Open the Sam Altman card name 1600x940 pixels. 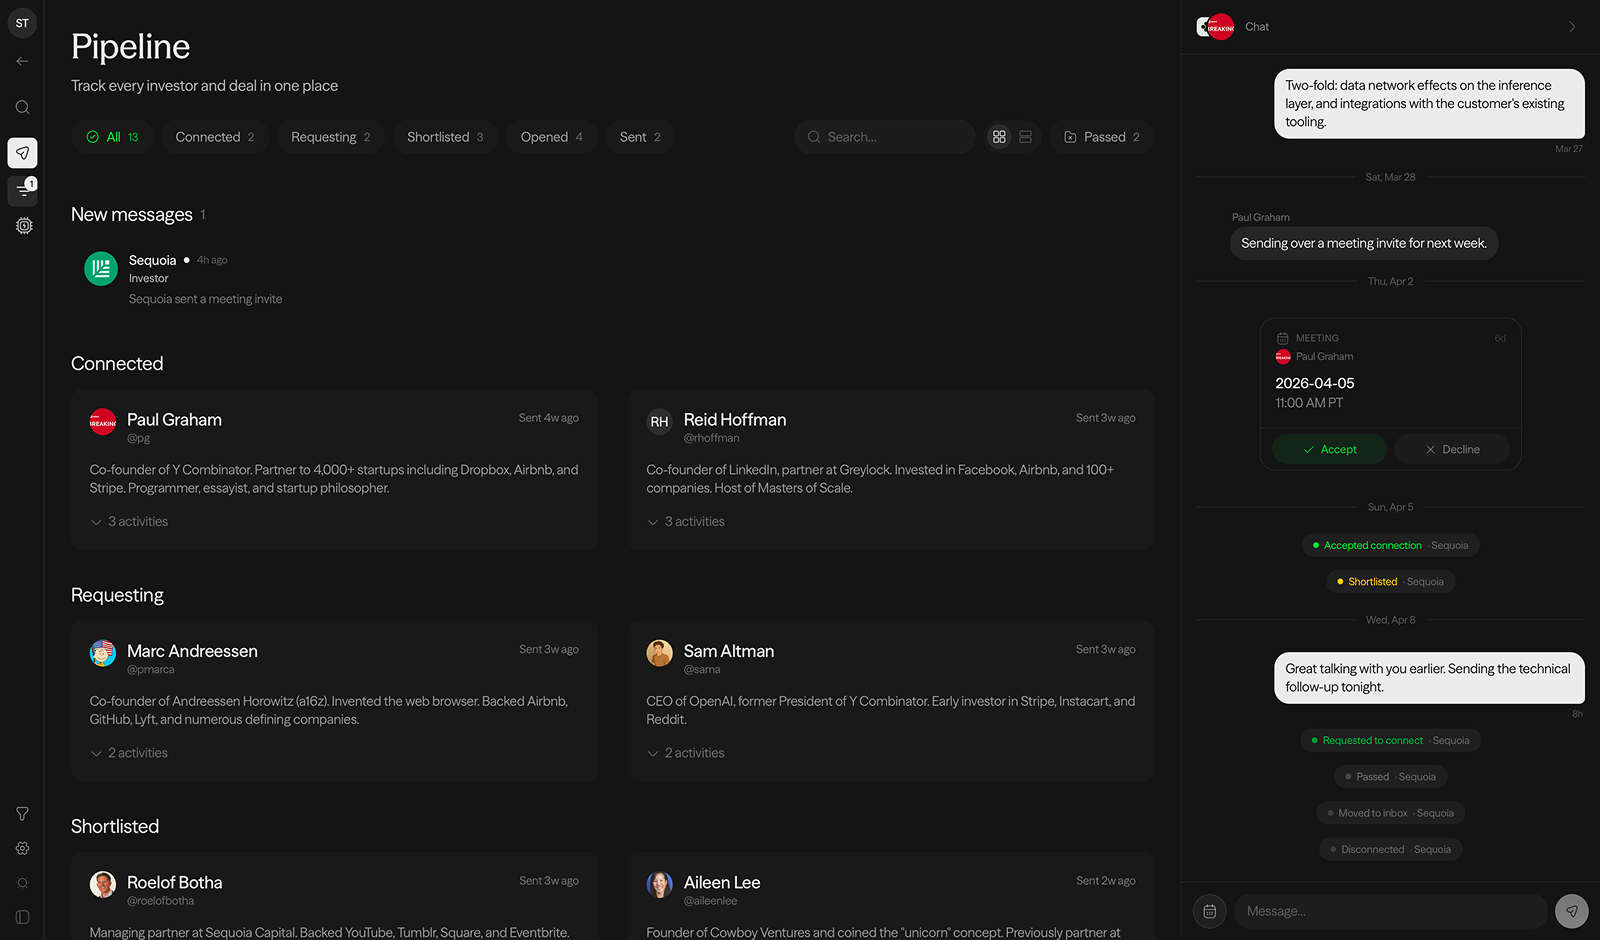[x=729, y=651]
